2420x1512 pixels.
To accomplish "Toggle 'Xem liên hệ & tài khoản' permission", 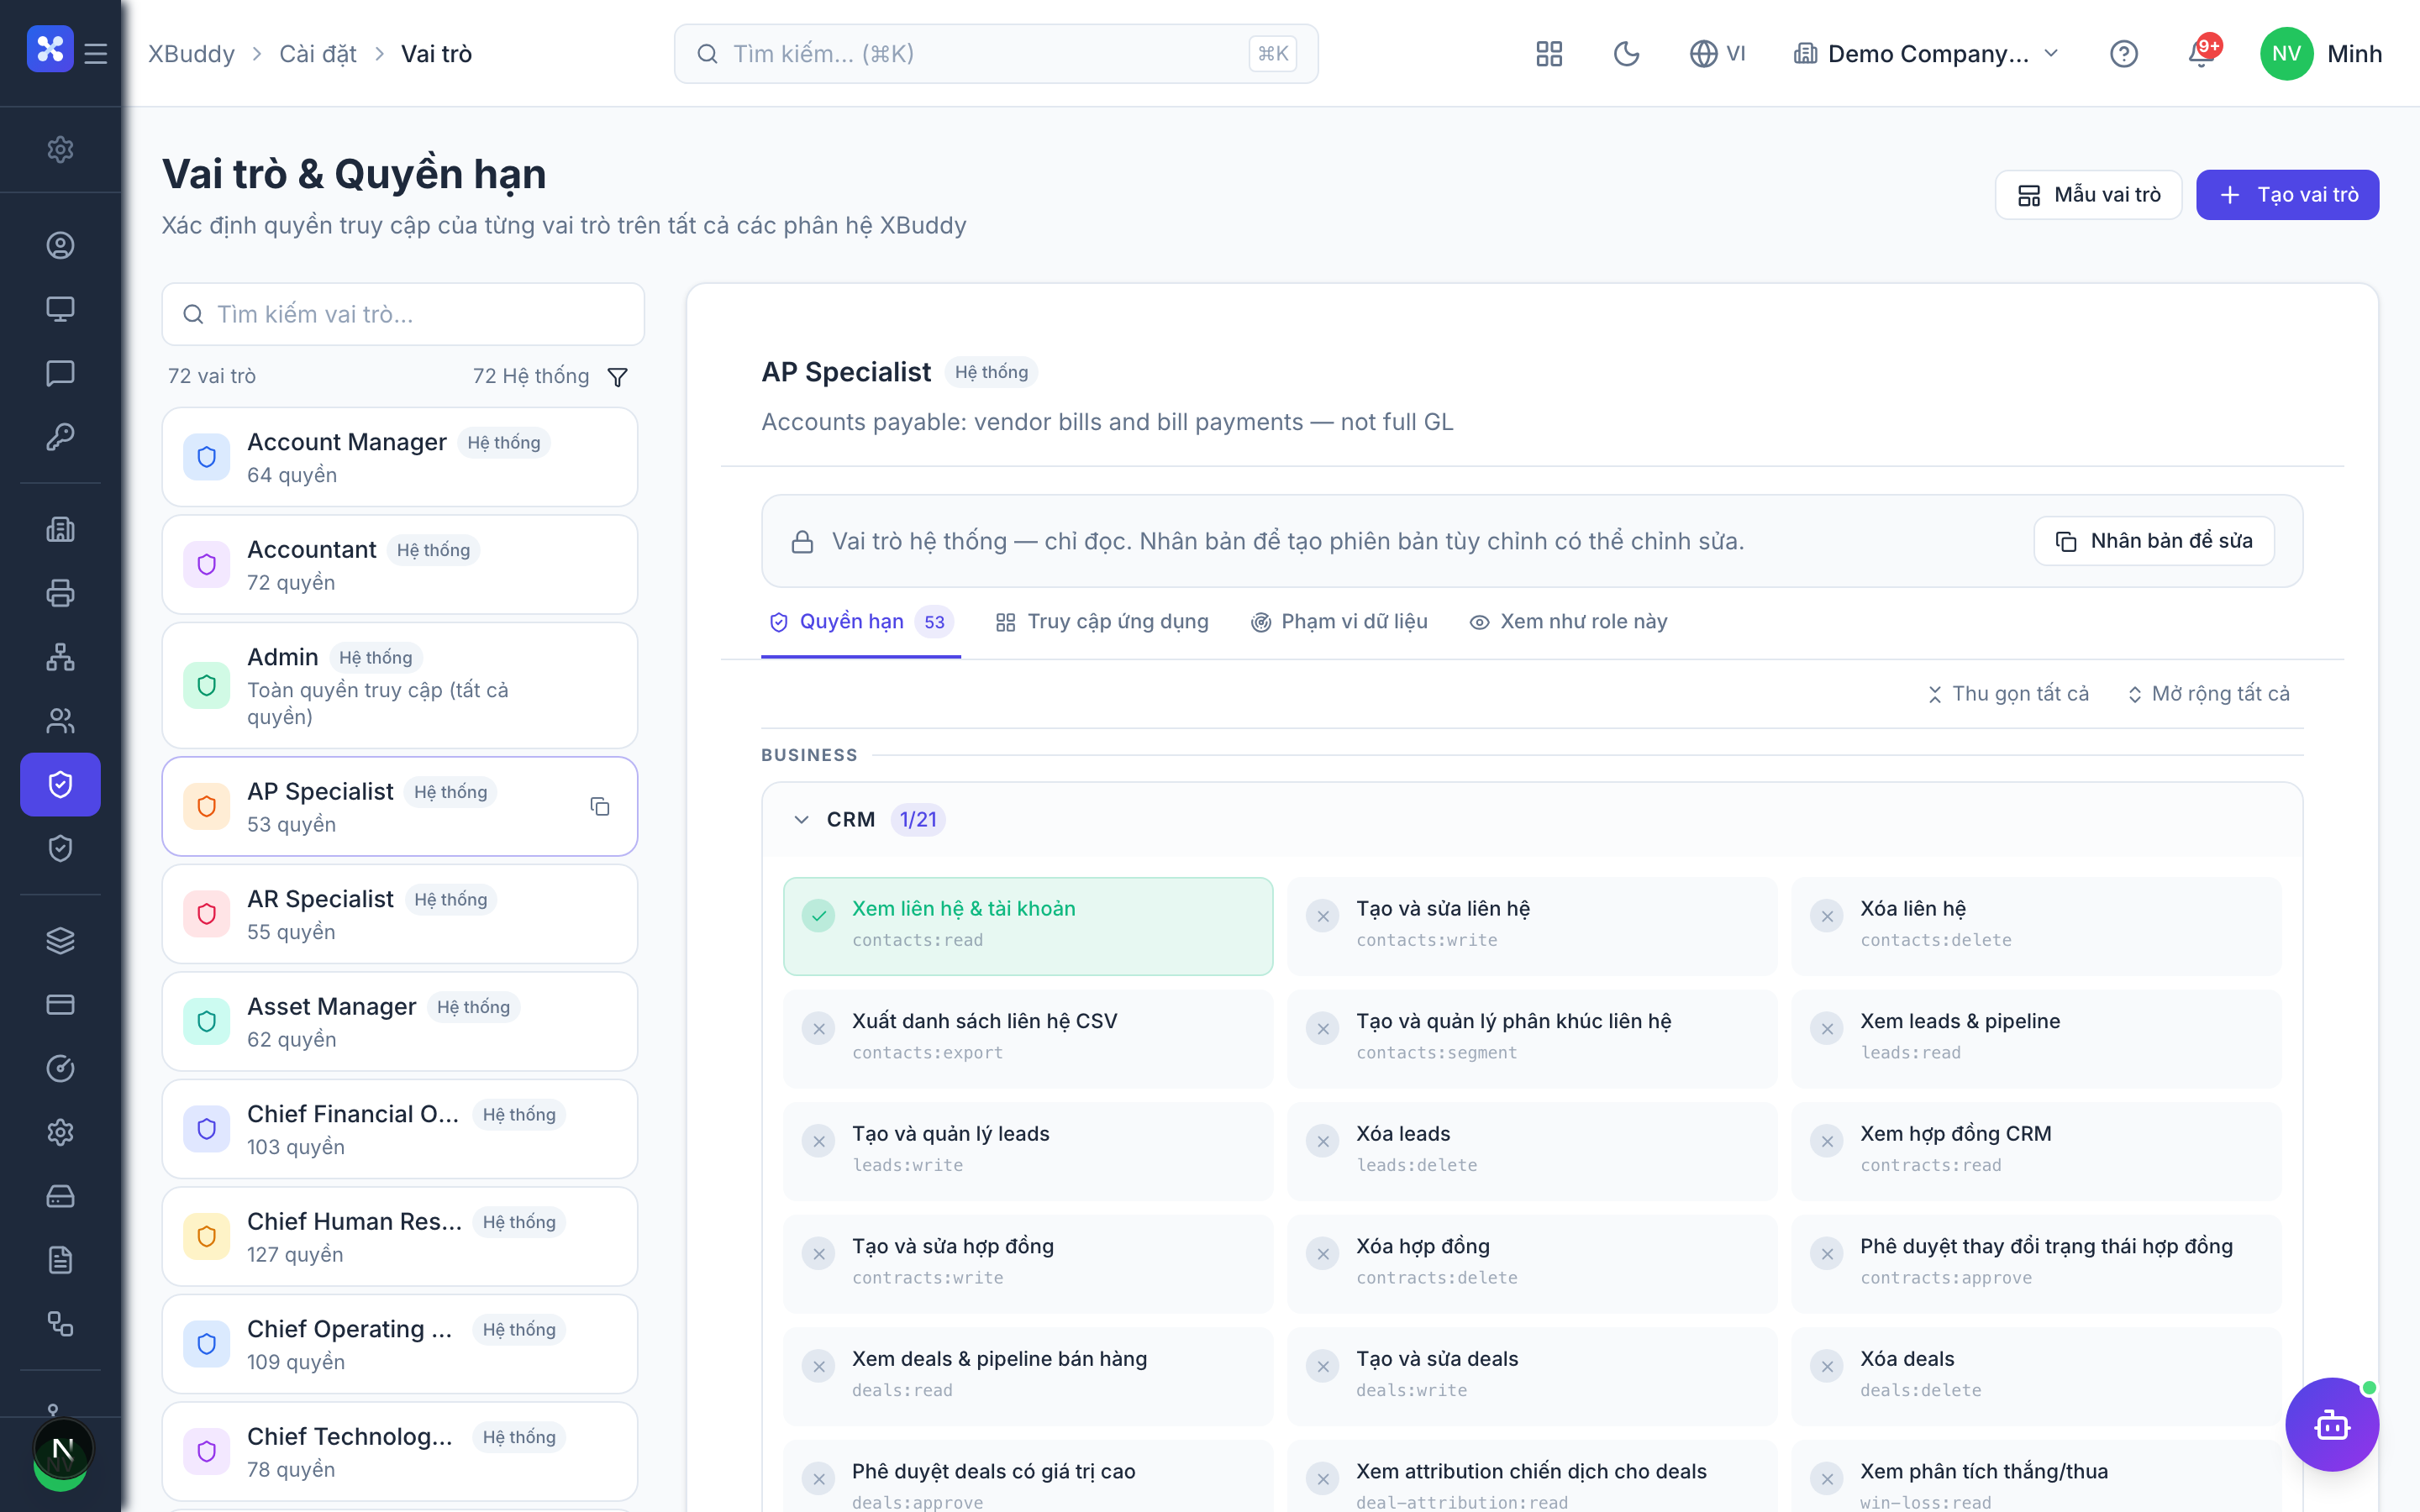I will 1028,926.
